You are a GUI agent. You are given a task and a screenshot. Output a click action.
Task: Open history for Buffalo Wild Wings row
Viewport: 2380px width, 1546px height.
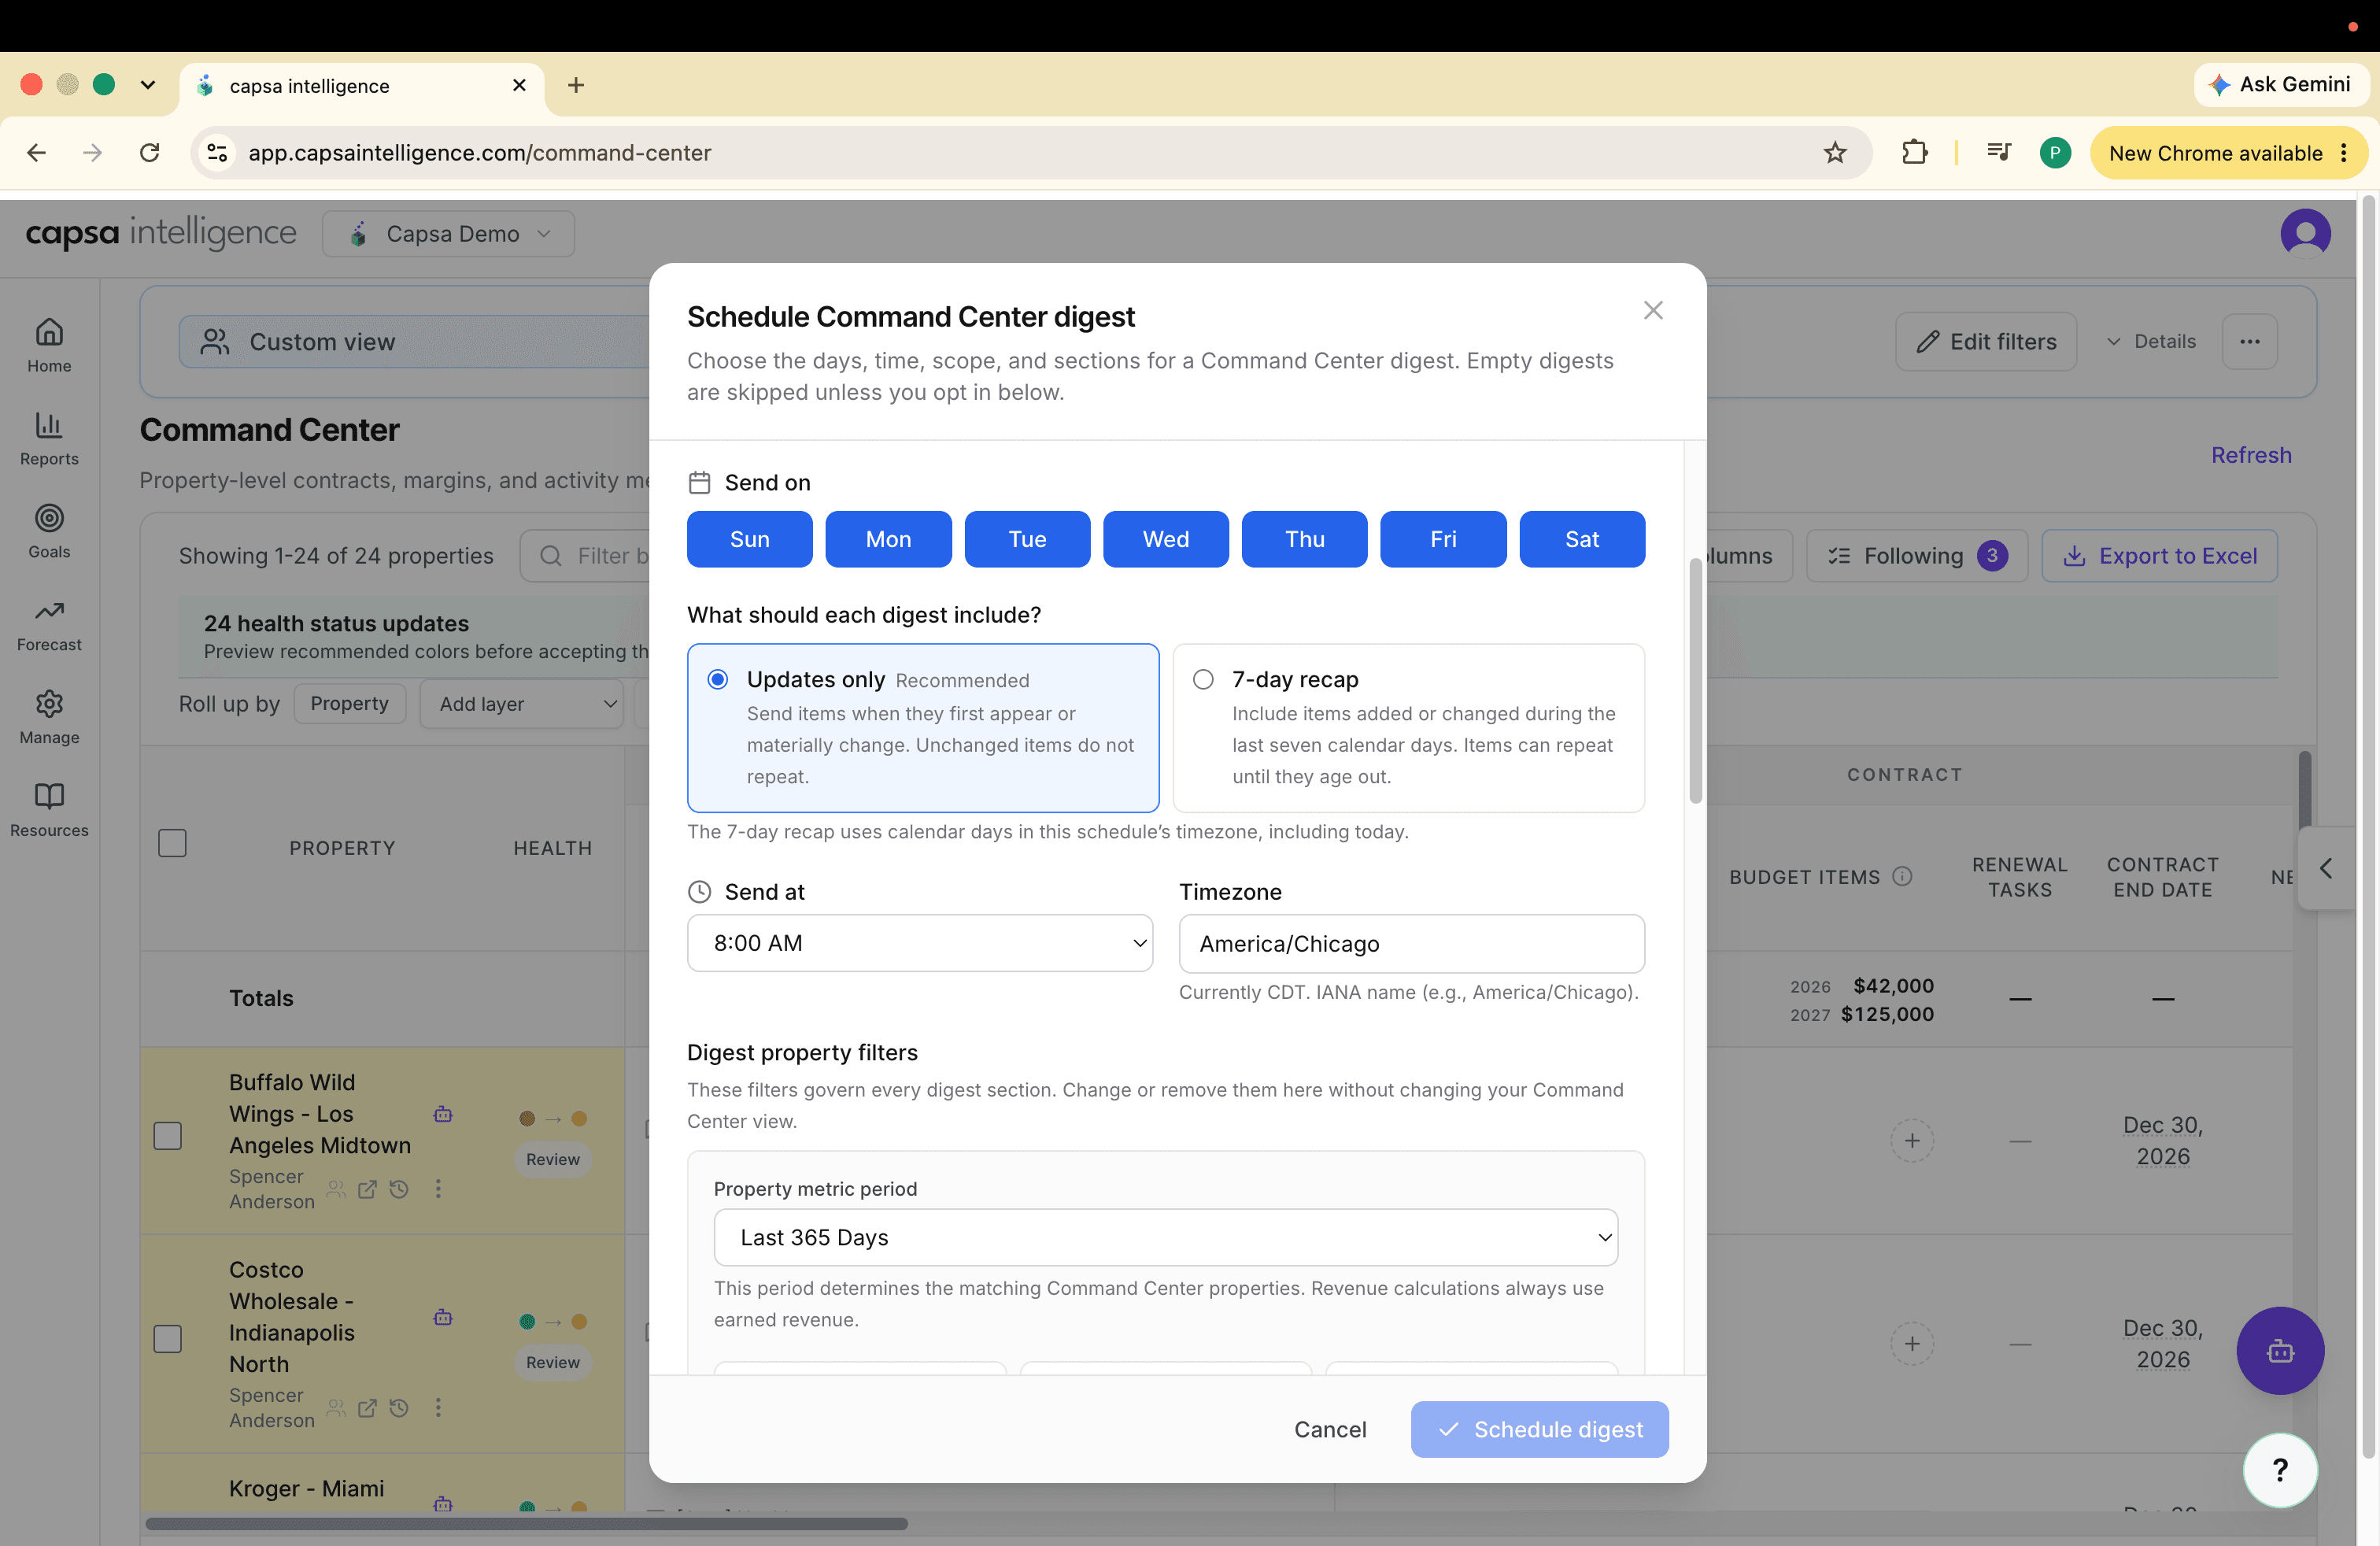pyautogui.click(x=399, y=1188)
